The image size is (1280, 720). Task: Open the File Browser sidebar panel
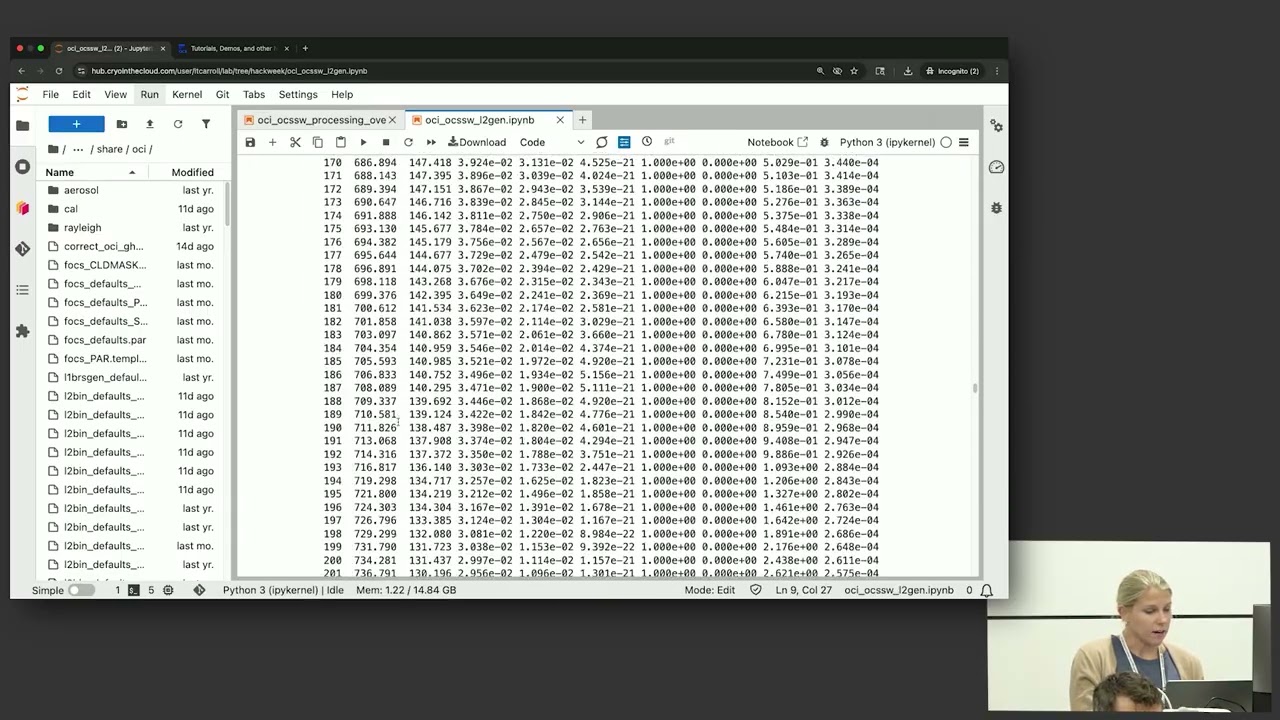(22, 125)
